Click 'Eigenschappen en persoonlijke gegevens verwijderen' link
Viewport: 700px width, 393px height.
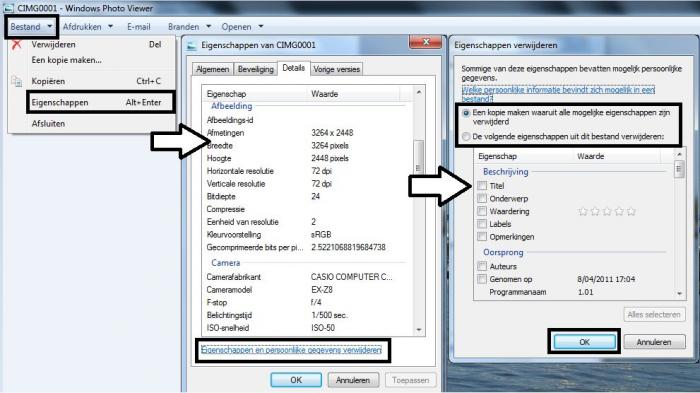click(x=291, y=350)
